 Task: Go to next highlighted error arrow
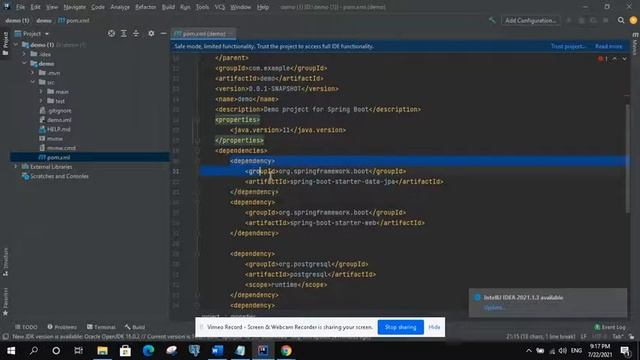pyautogui.click(x=624, y=59)
